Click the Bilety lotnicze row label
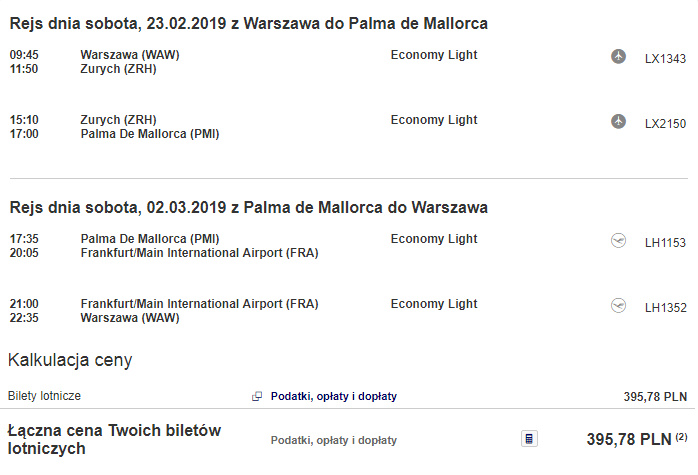The image size is (698, 475). click(45, 396)
